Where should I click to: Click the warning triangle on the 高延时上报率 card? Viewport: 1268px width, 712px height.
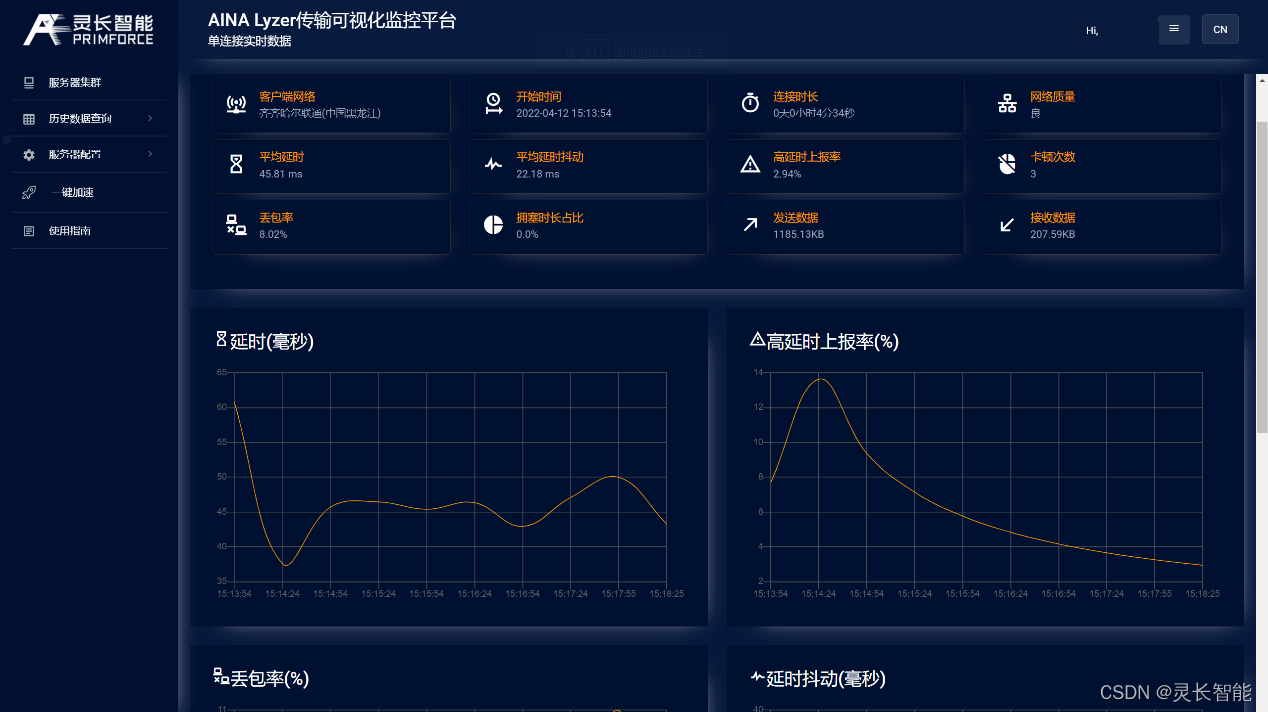750,164
